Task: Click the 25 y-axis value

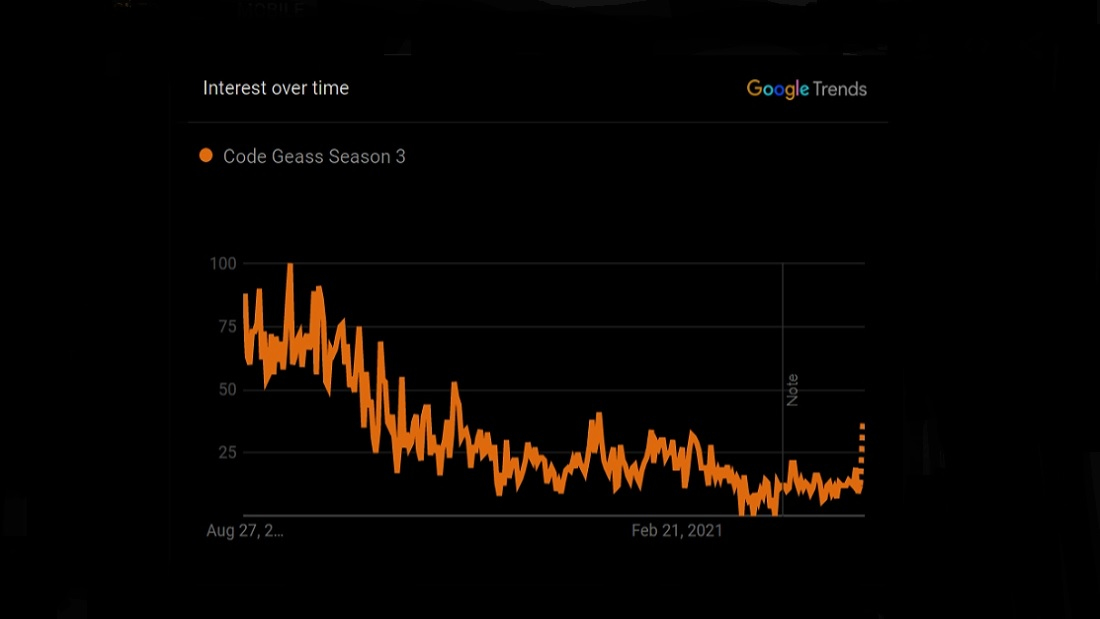Action: point(227,453)
